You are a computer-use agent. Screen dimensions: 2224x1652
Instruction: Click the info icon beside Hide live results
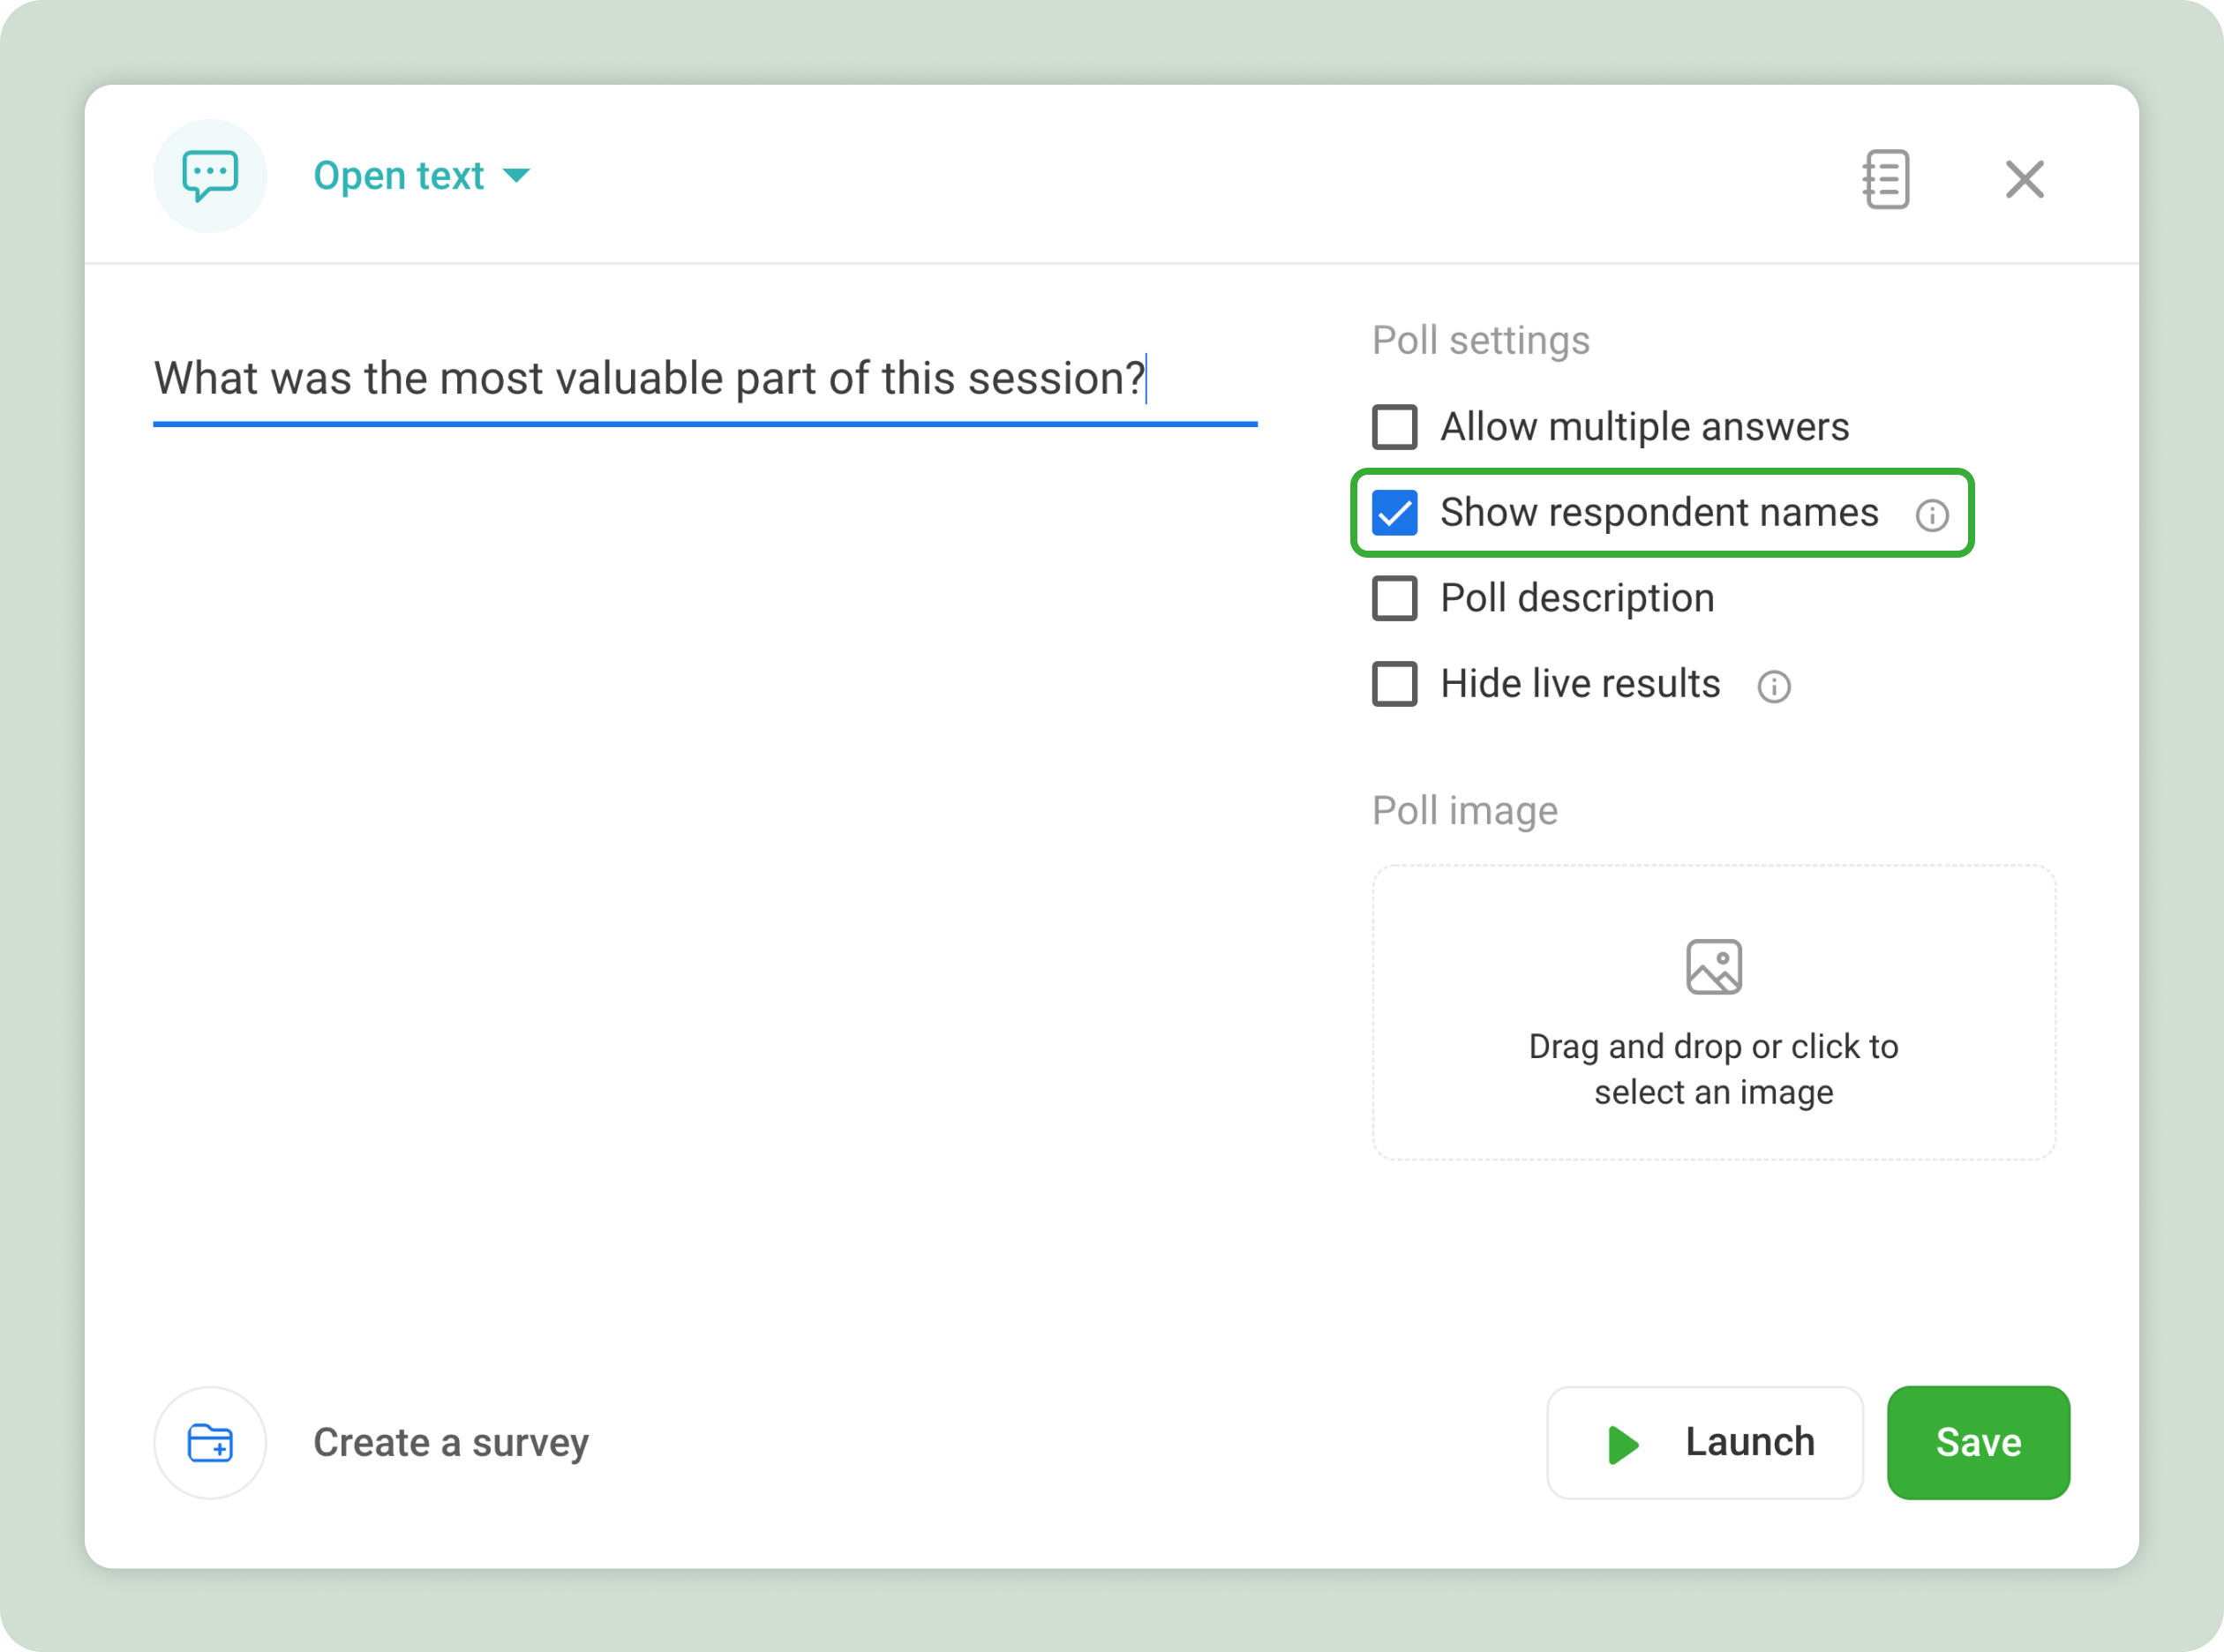point(1774,687)
